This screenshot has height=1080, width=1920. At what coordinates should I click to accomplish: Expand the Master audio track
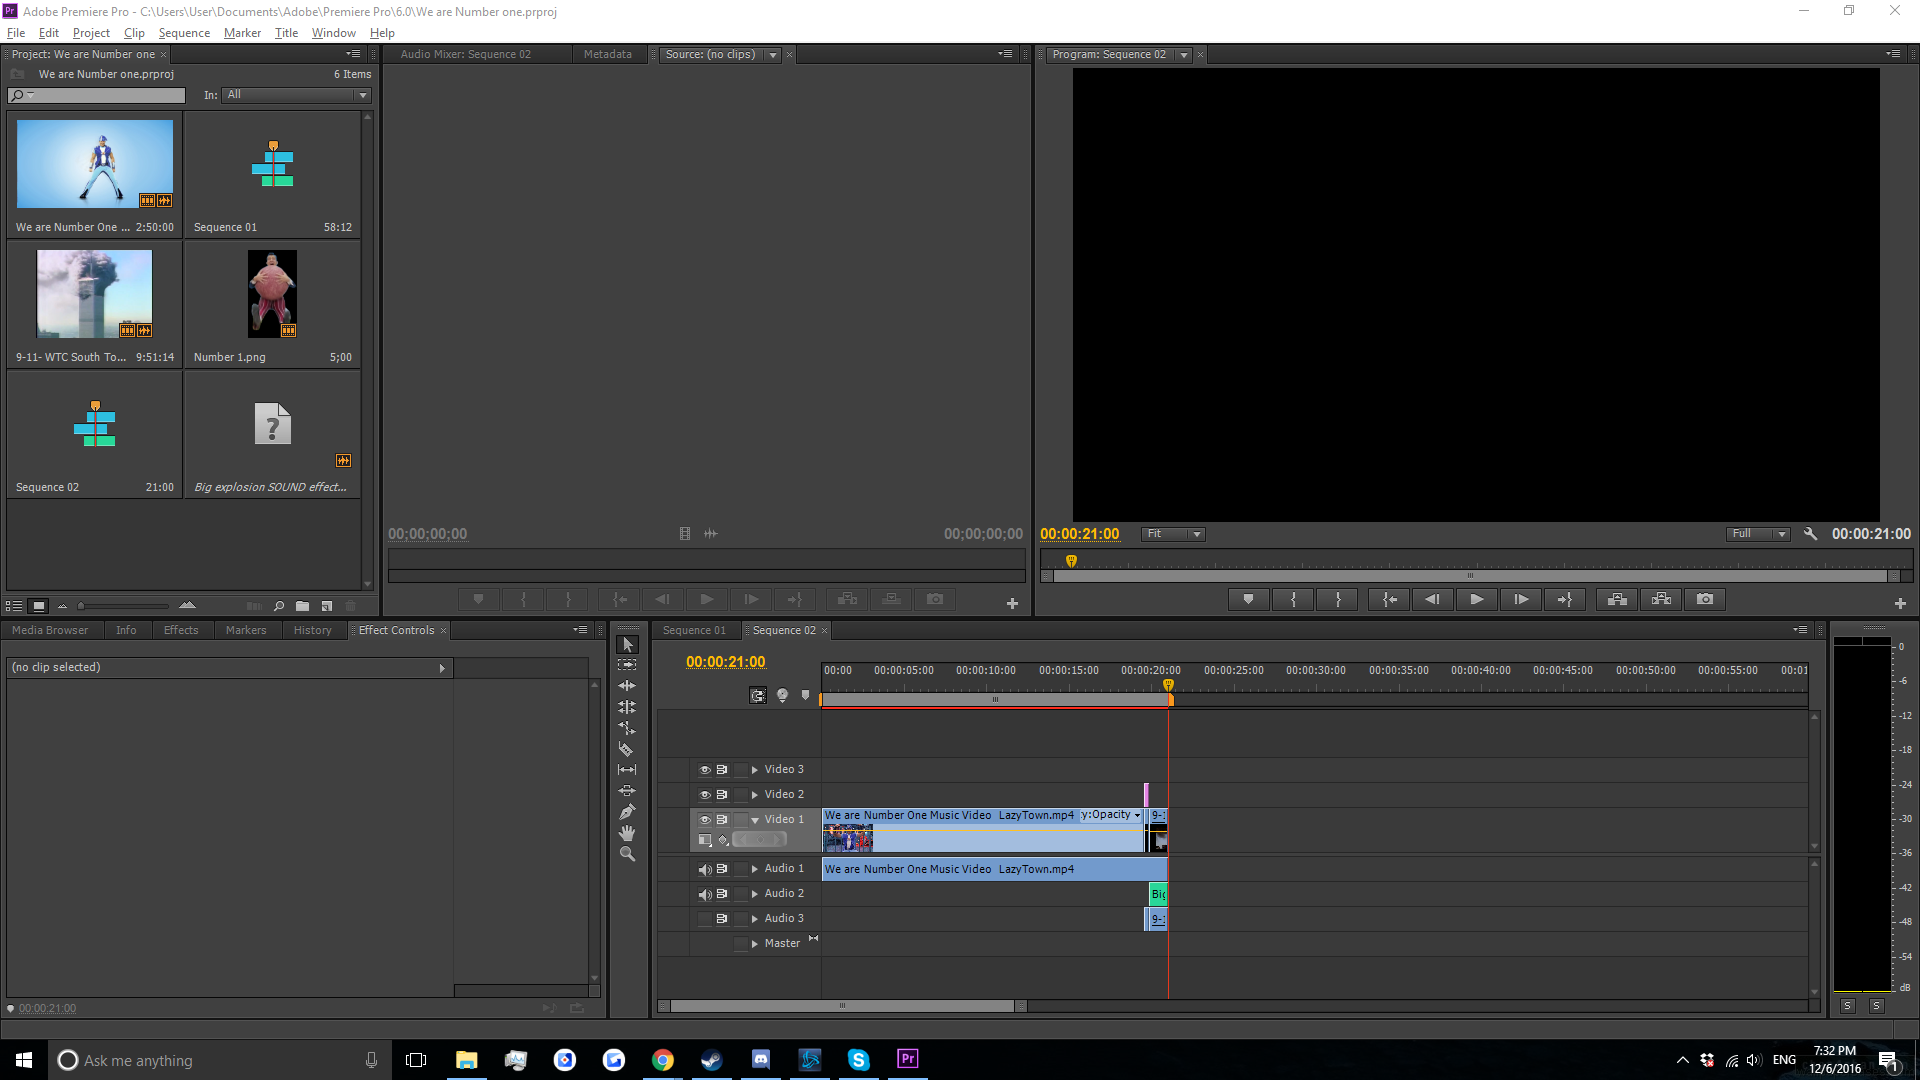(x=755, y=944)
